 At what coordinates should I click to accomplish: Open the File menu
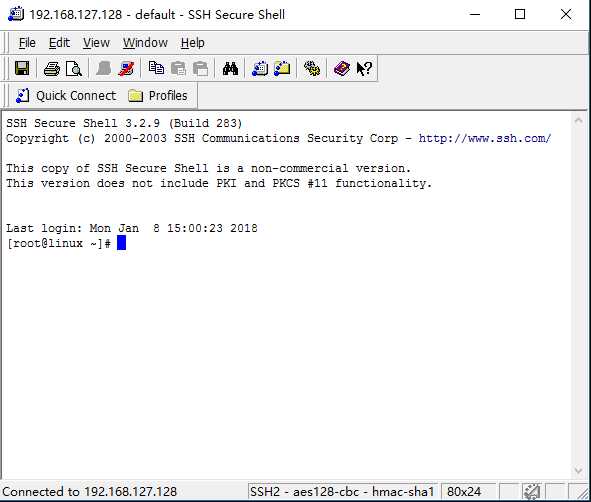[x=27, y=43]
